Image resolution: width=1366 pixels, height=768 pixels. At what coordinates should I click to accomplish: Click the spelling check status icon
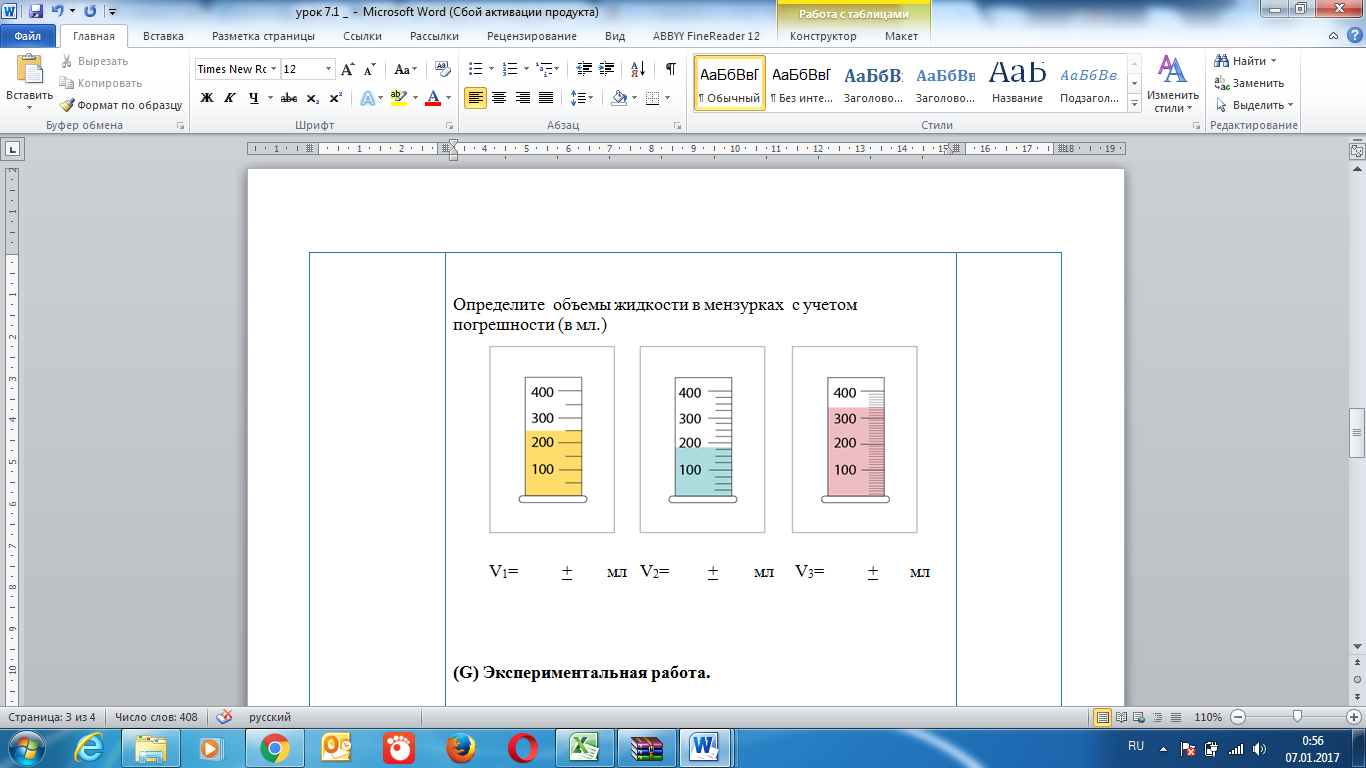(225, 717)
